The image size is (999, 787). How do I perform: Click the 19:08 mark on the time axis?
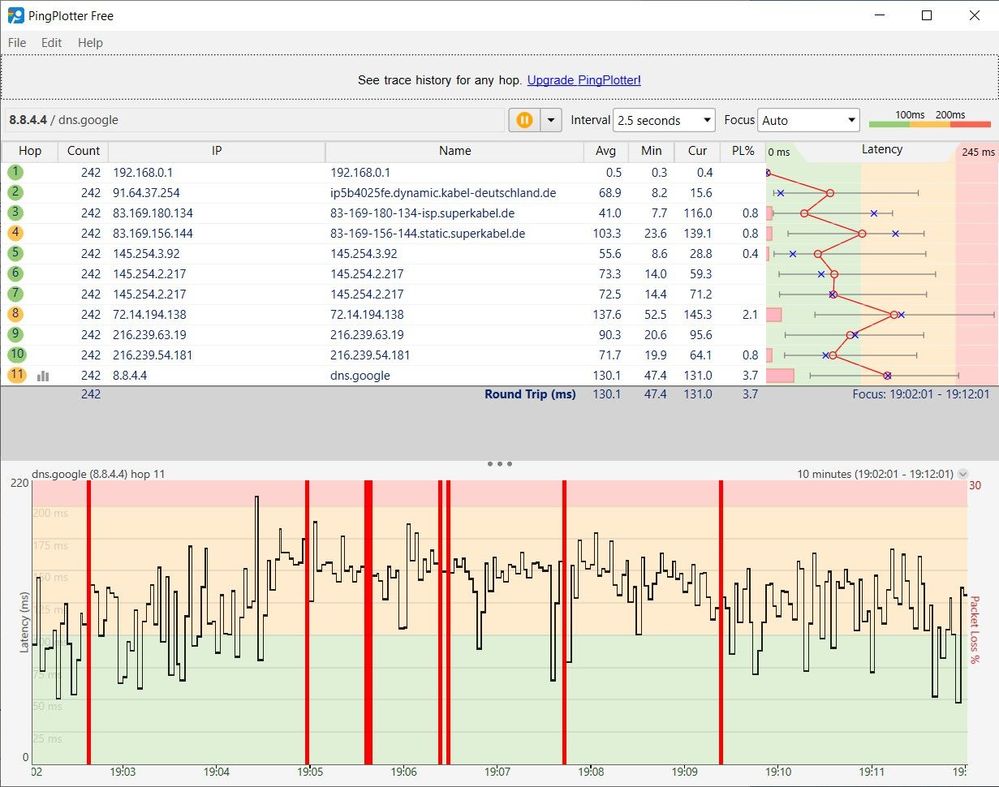point(591,772)
